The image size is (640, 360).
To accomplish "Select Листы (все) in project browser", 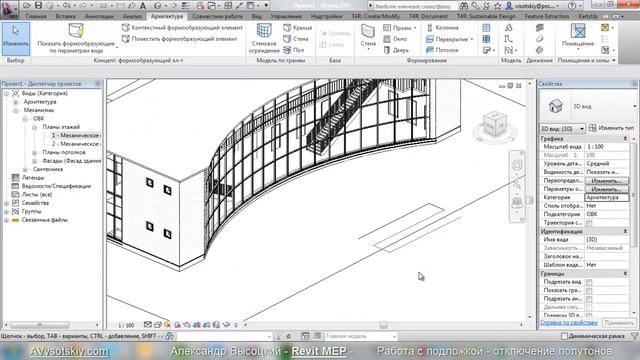I will coord(37,194).
